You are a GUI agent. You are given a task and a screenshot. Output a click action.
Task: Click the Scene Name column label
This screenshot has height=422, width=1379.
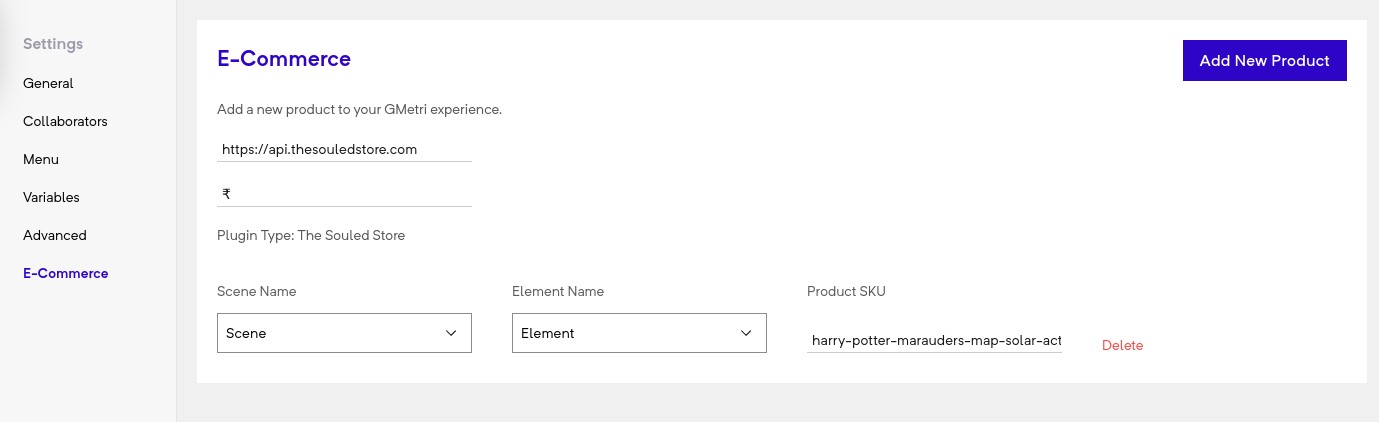(x=256, y=291)
